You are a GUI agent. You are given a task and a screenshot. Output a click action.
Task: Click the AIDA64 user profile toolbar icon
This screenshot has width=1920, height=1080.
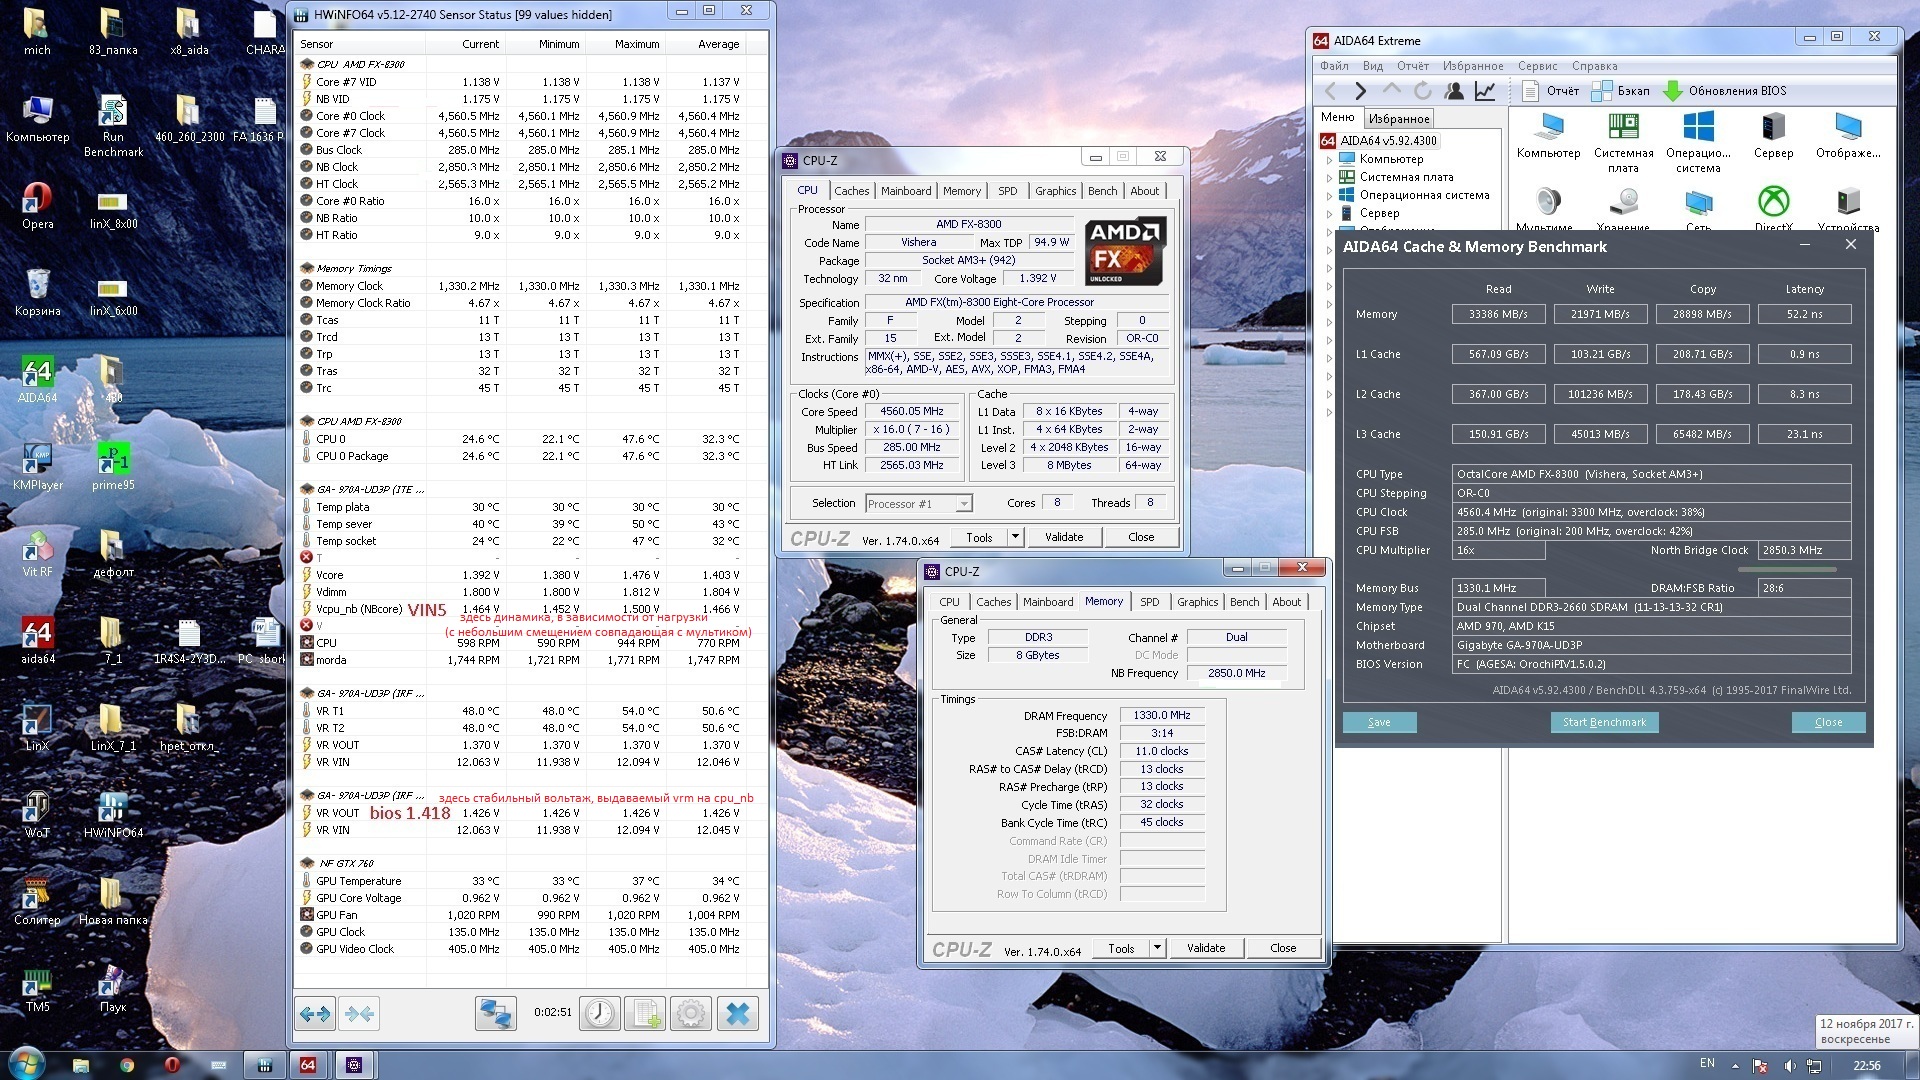click(x=1454, y=91)
